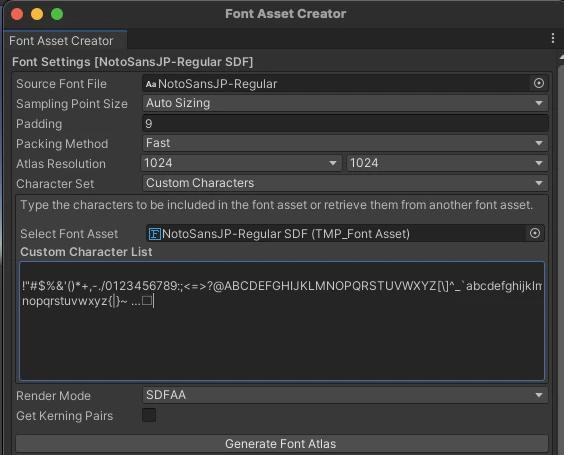This screenshot has width=564, height=455.
Task: Open object picker for Source Font File
Action: point(538,83)
